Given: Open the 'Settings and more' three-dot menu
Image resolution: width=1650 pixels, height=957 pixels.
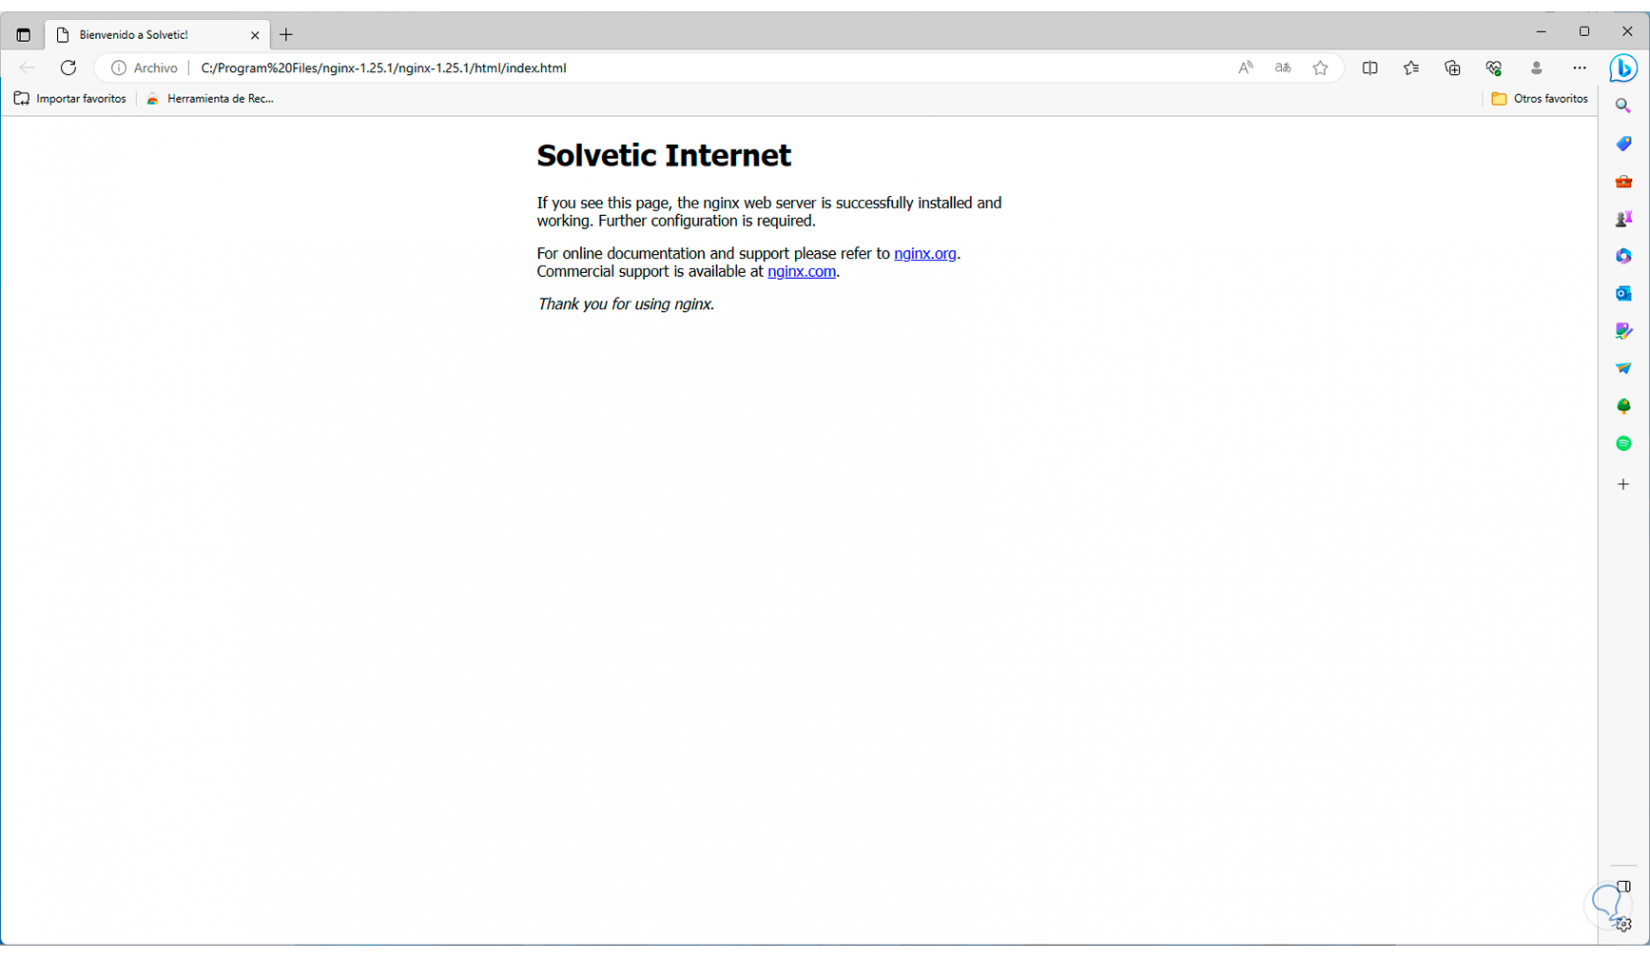Looking at the screenshot, I should tap(1579, 68).
